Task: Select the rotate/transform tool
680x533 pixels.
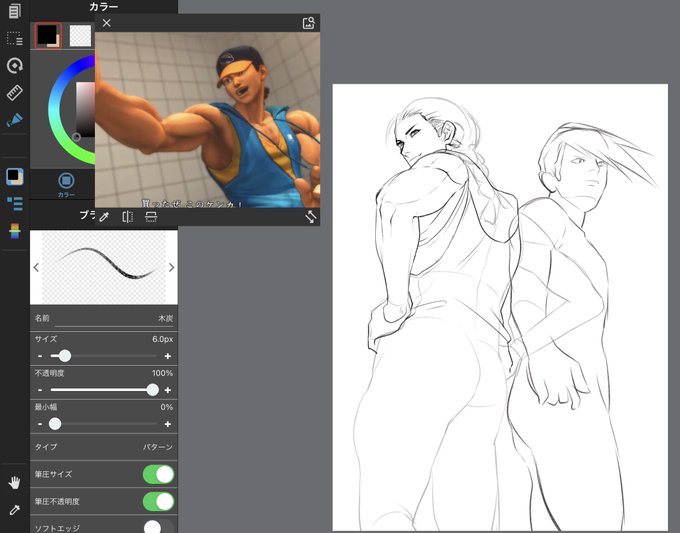Action: click(x=15, y=65)
